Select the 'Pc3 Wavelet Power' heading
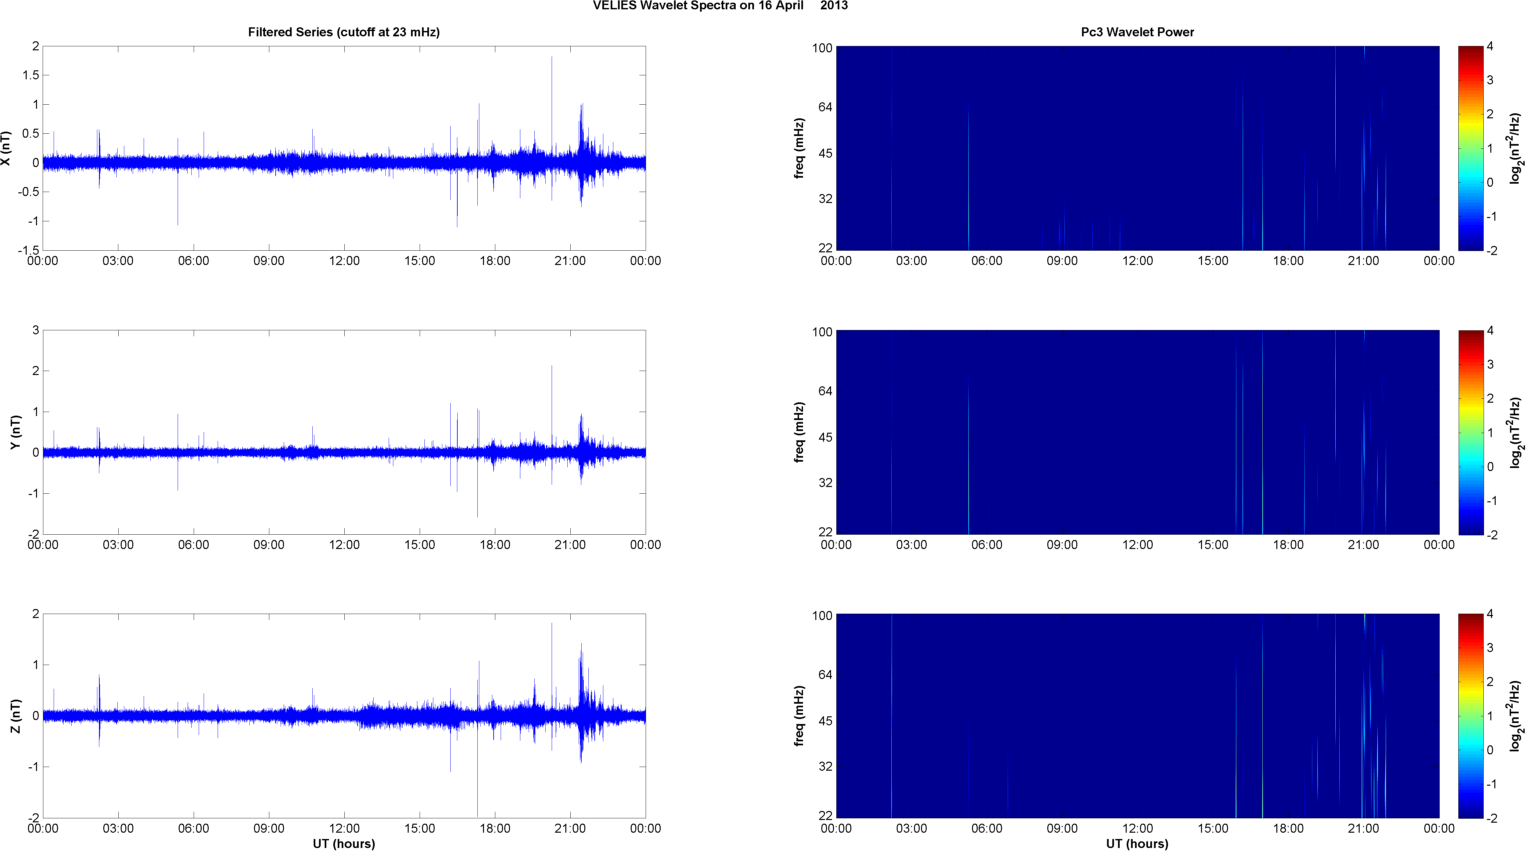The image size is (1526, 851). 1137,32
